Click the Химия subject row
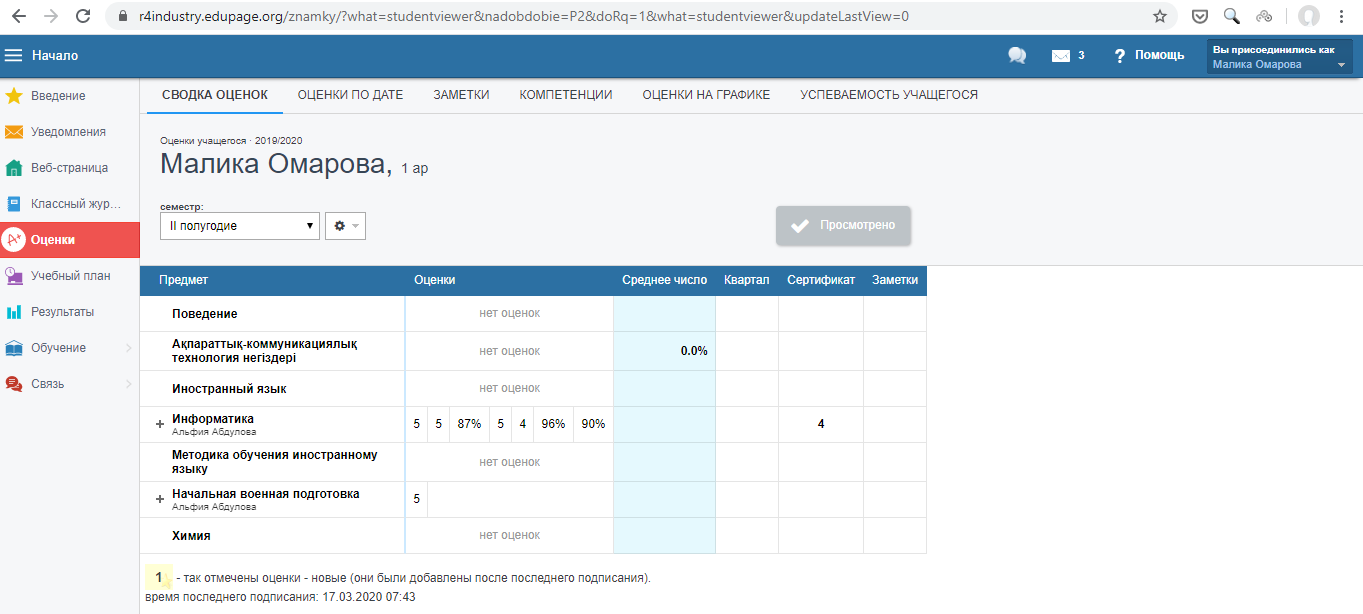 click(x=533, y=535)
